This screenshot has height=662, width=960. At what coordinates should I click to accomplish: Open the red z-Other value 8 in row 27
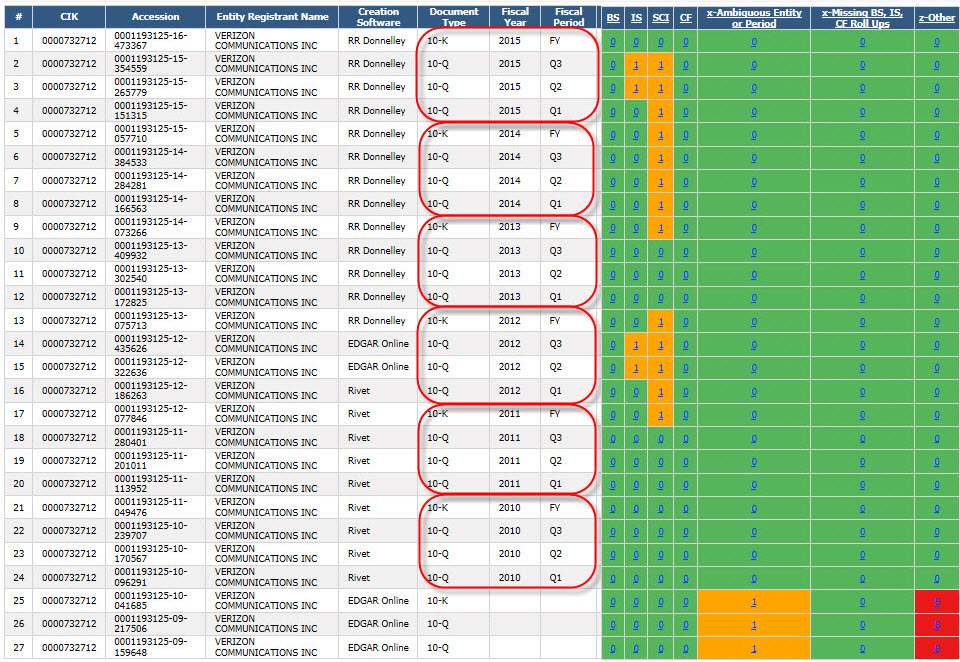[937, 649]
